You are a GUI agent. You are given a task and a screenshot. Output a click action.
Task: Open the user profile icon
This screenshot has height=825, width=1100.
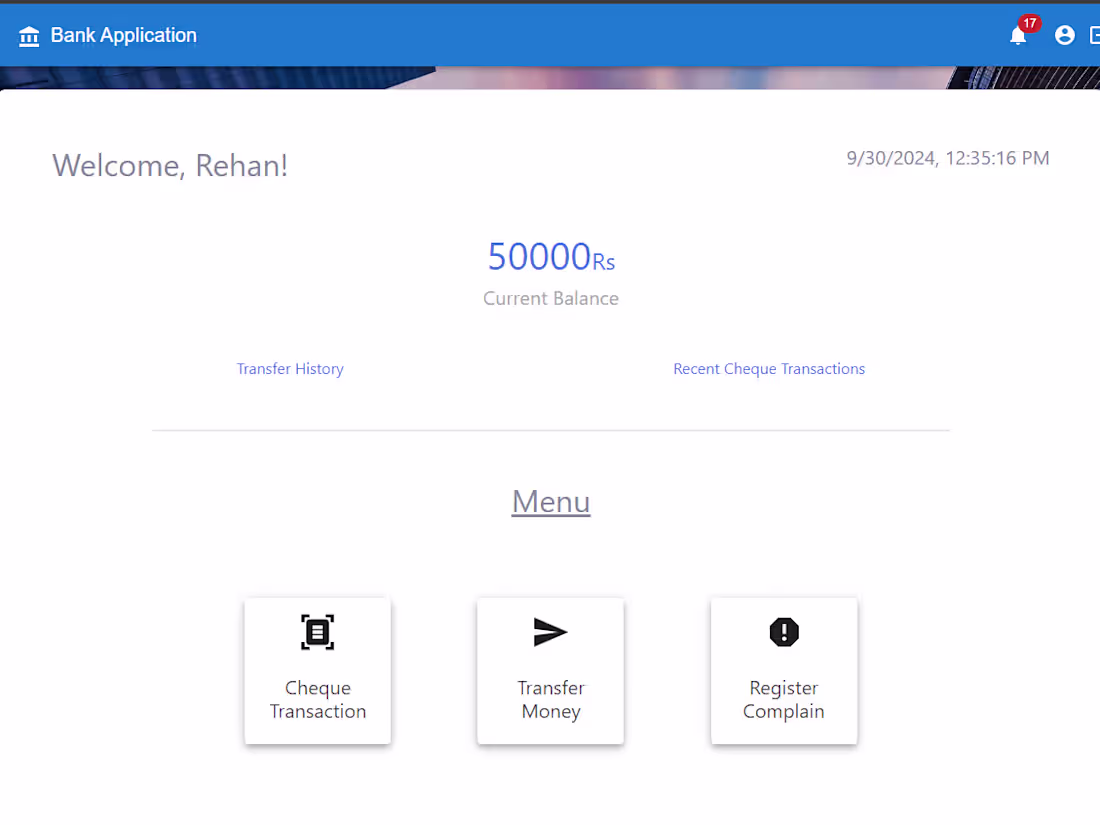pyautogui.click(x=1064, y=34)
